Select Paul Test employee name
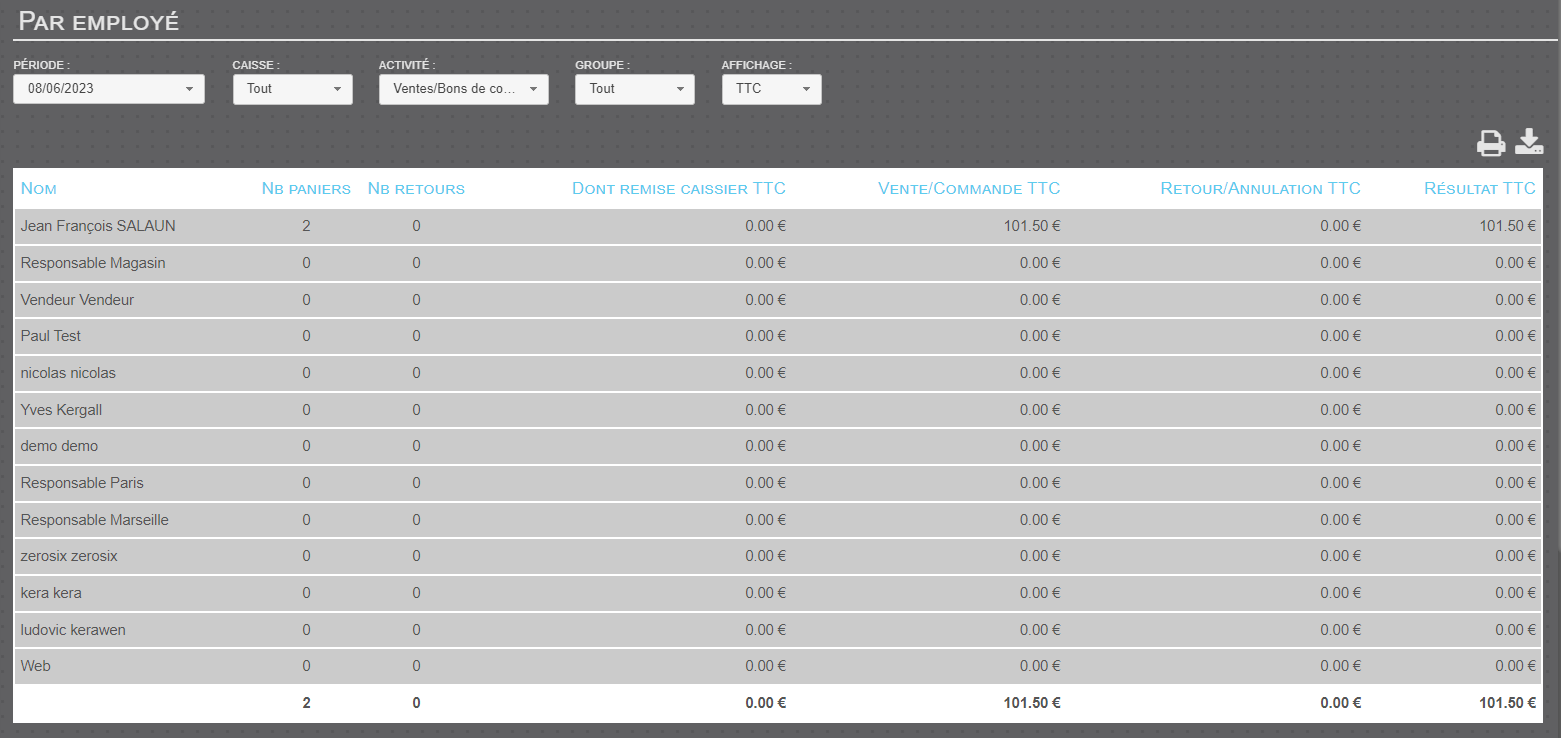The width and height of the screenshot is (1561, 738). [x=51, y=336]
